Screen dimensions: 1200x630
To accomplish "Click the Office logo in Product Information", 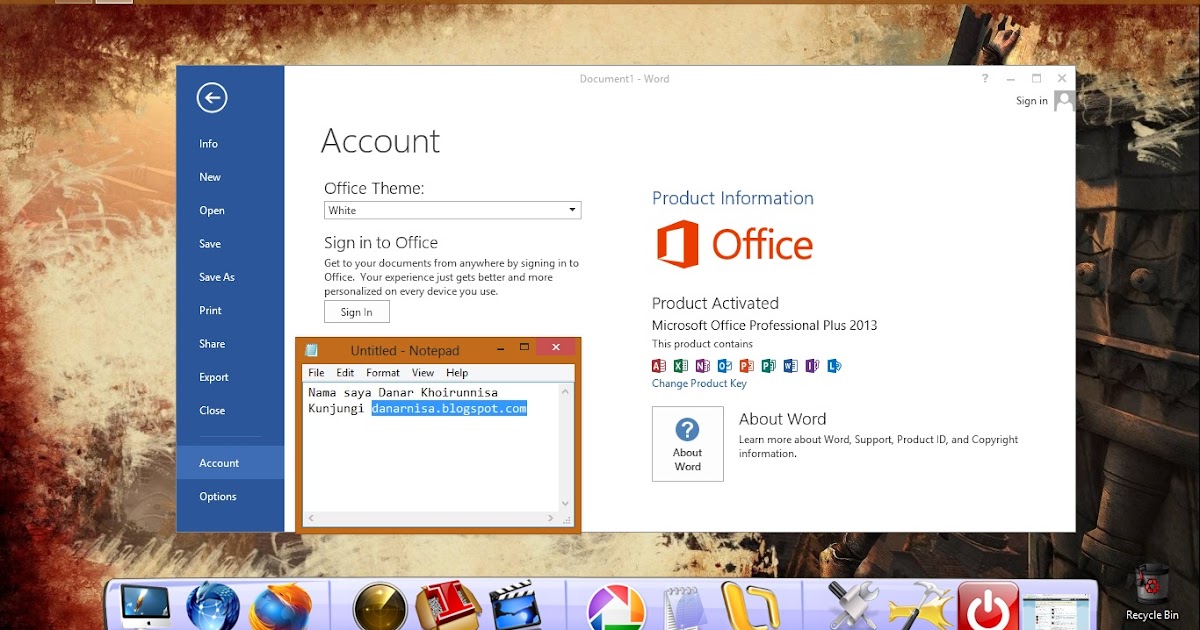I will coord(735,244).
